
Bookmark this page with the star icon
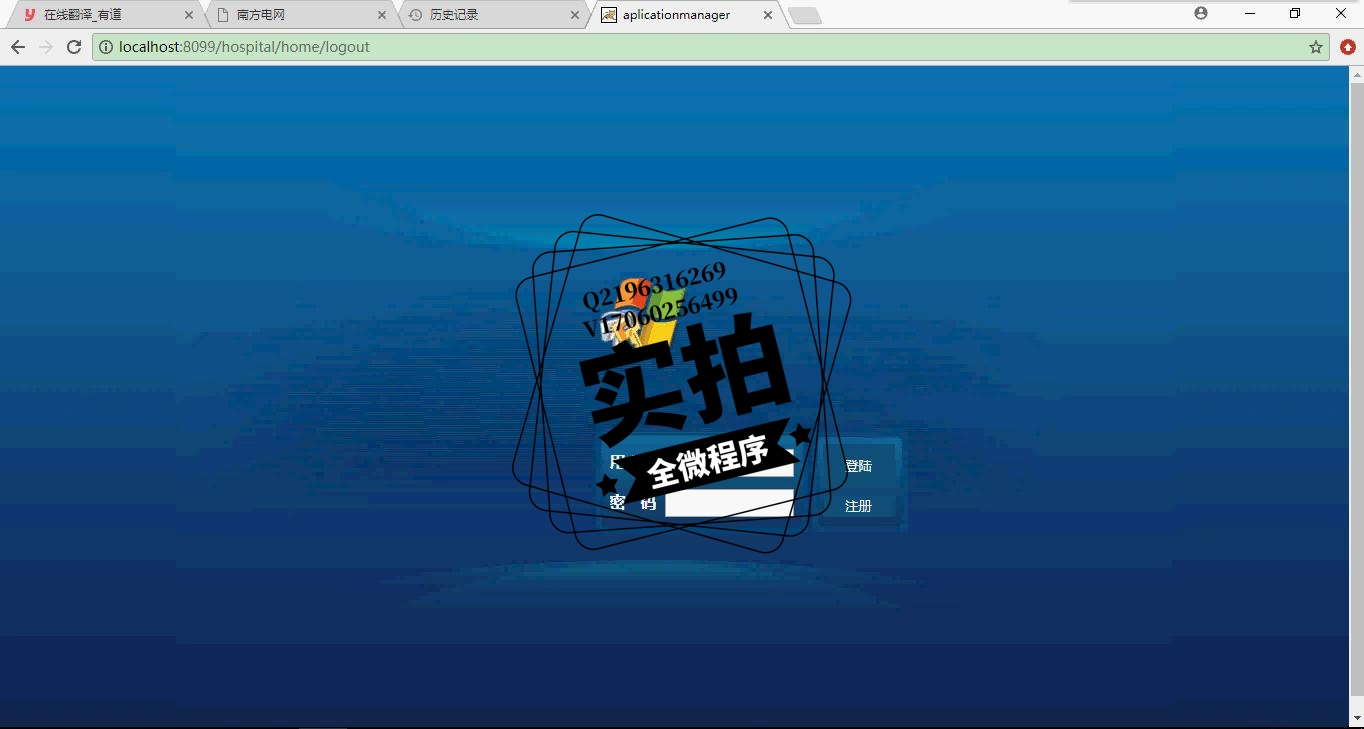(x=1316, y=47)
